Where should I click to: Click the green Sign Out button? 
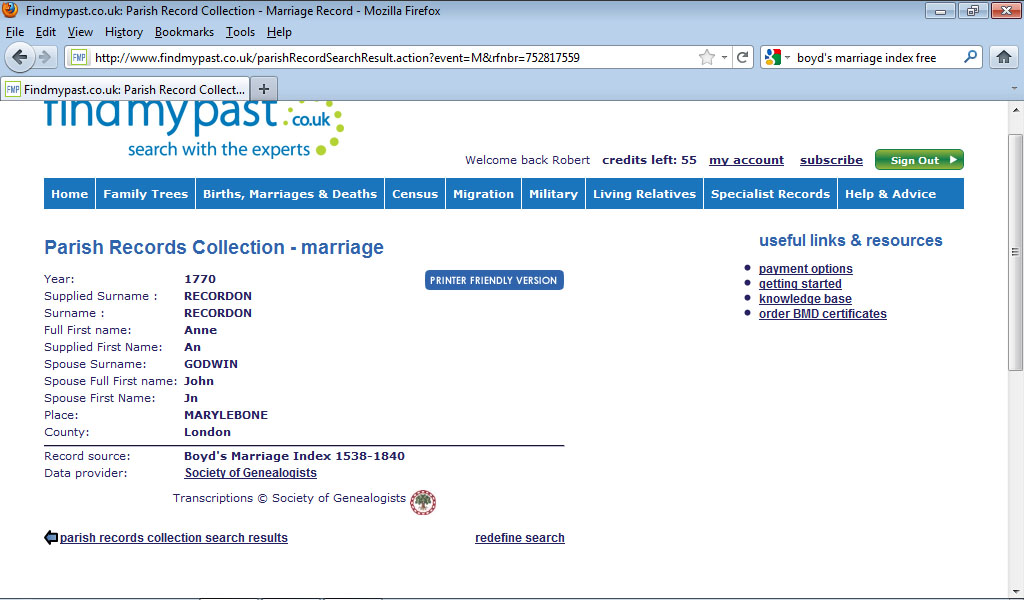(x=919, y=160)
